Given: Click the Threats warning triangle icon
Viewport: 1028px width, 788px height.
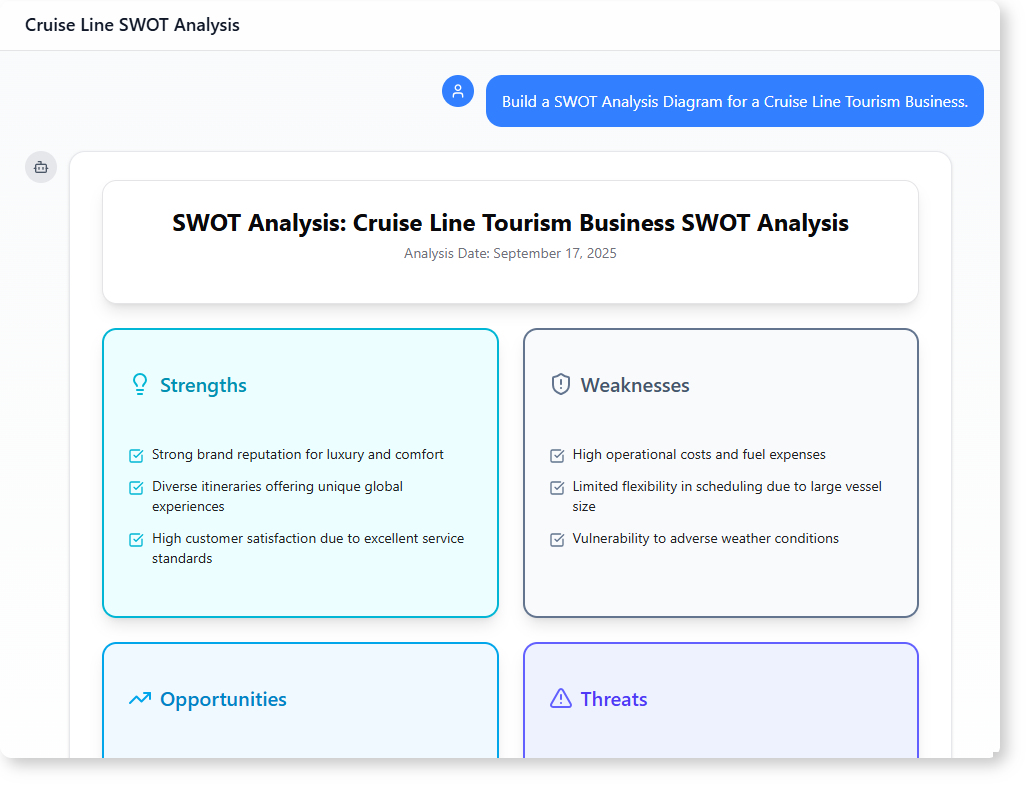Looking at the screenshot, I should 561,699.
